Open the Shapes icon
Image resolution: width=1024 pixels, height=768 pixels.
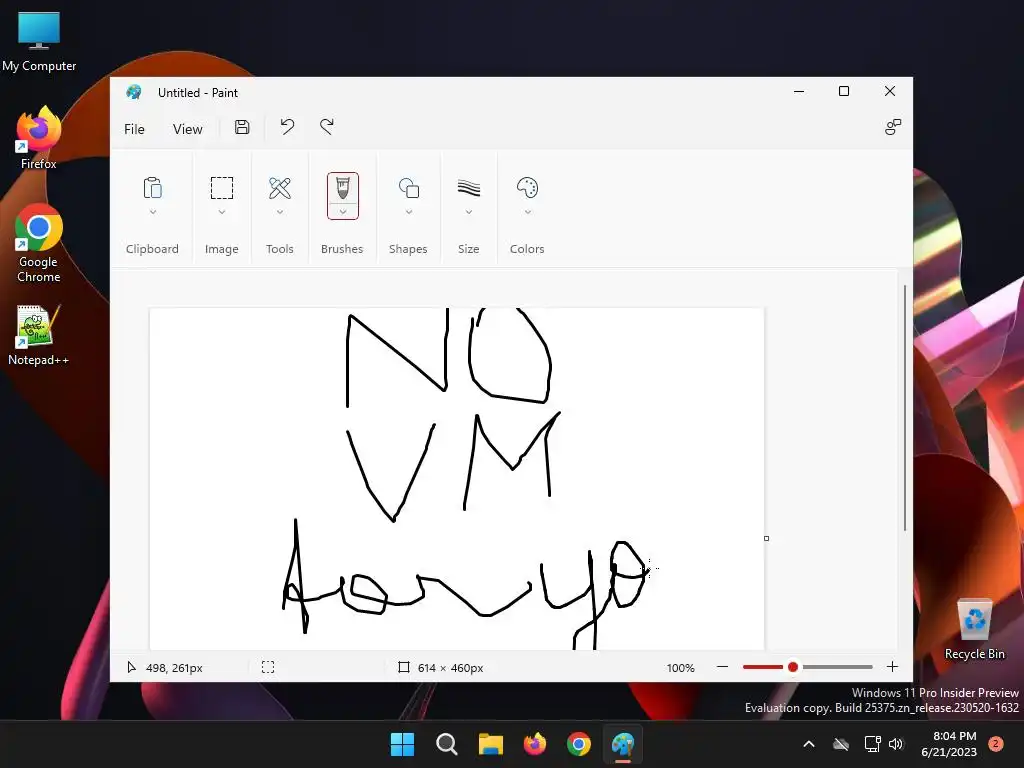tap(409, 188)
